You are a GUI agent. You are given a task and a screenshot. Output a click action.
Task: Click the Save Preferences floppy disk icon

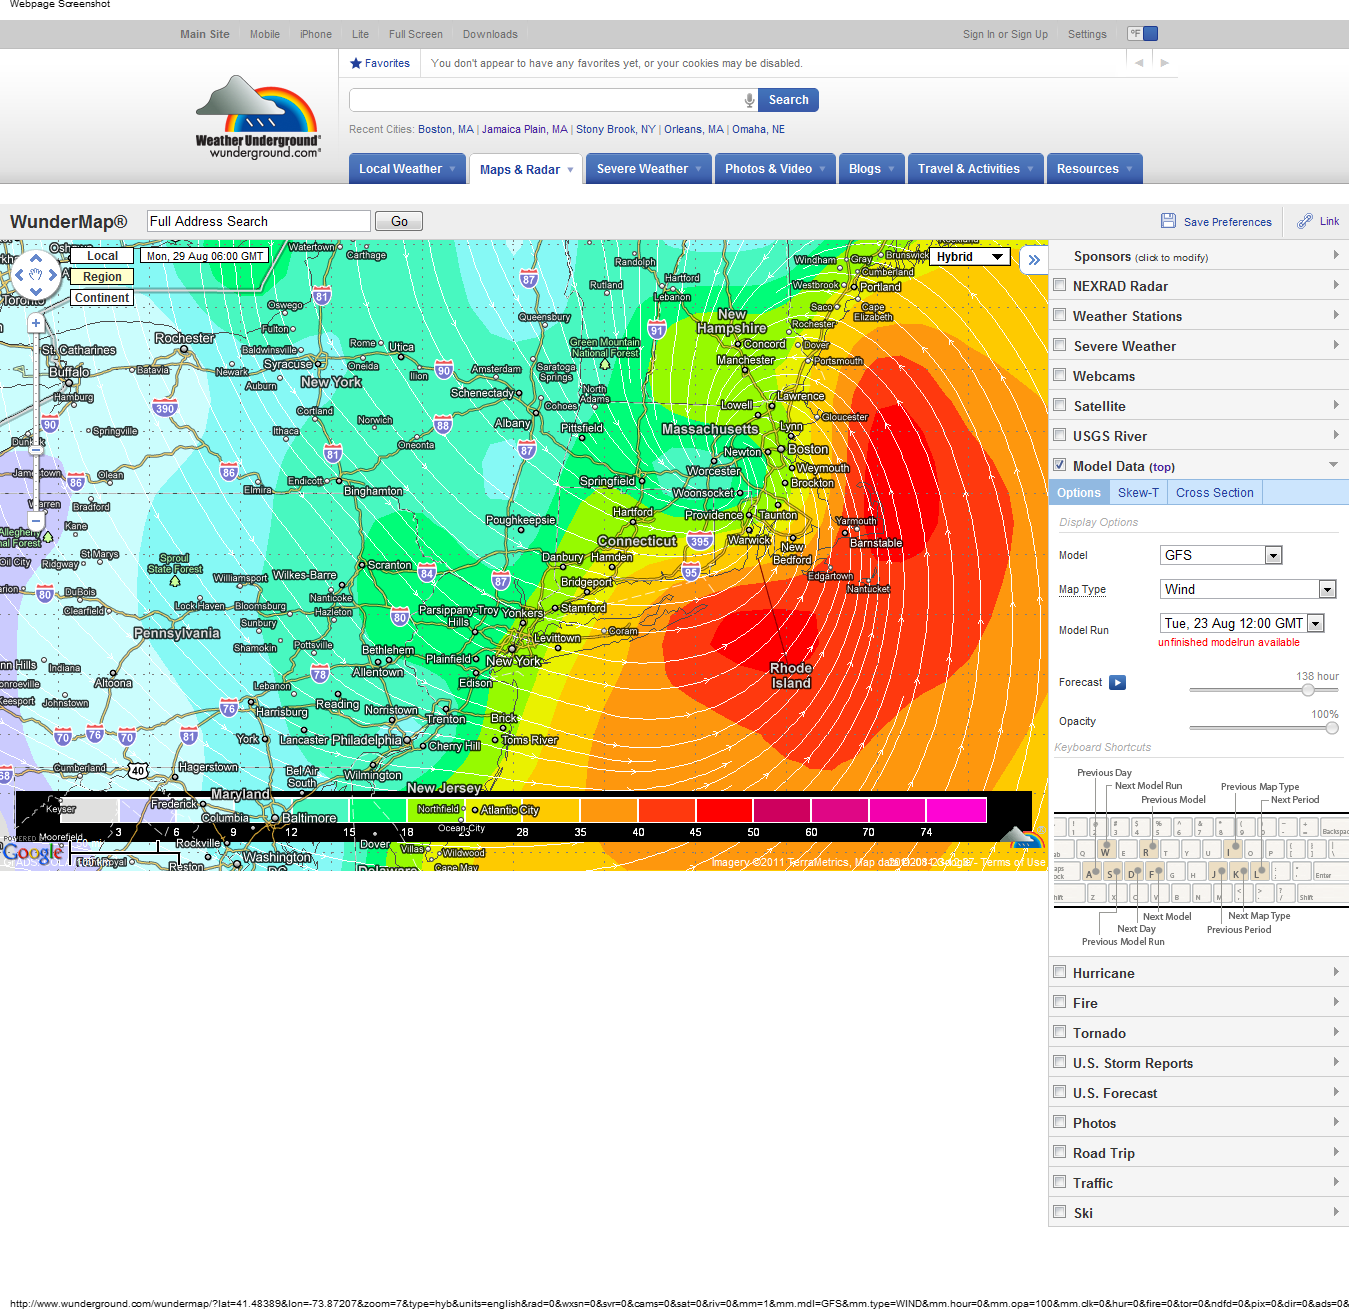[x=1168, y=221]
